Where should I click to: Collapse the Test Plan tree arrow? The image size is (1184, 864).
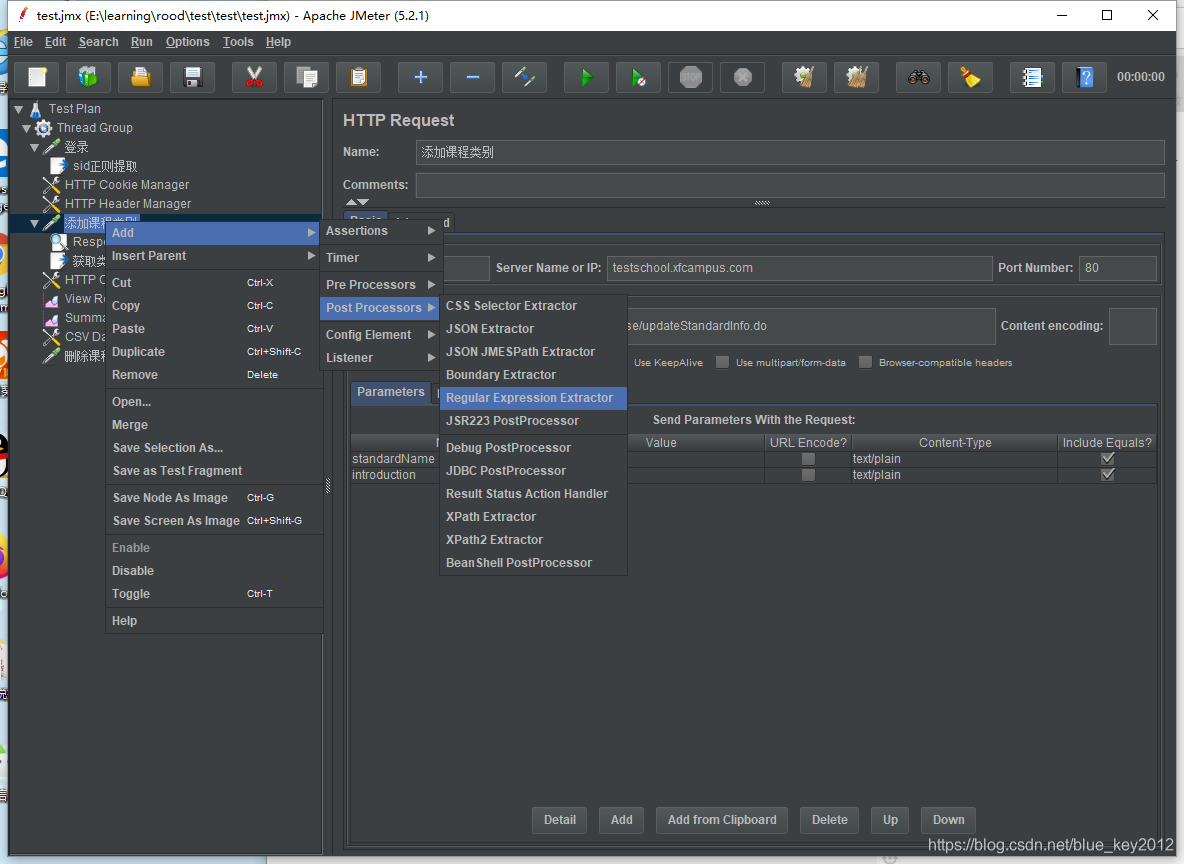(x=19, y=110)
